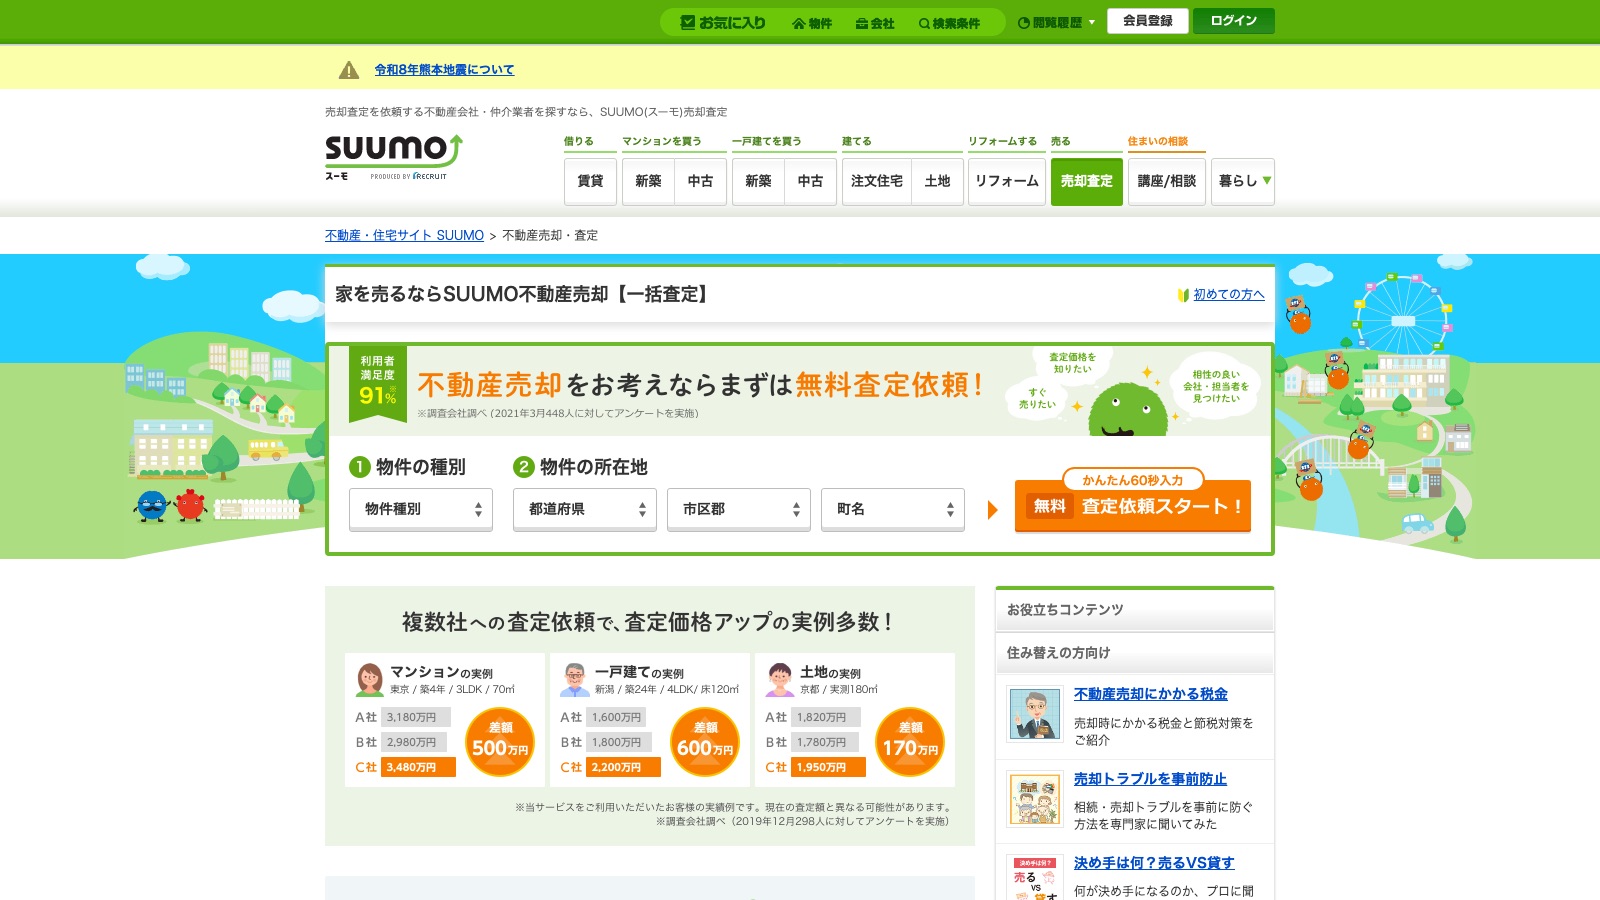This screenshot has height=900, width=1600.
Task: Open the リフォーム tab
Action: tap(1007, 182)
